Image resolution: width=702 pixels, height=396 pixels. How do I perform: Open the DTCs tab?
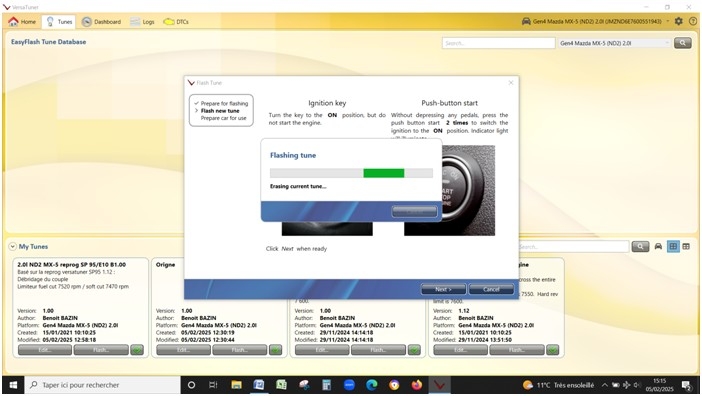point(176,21)
